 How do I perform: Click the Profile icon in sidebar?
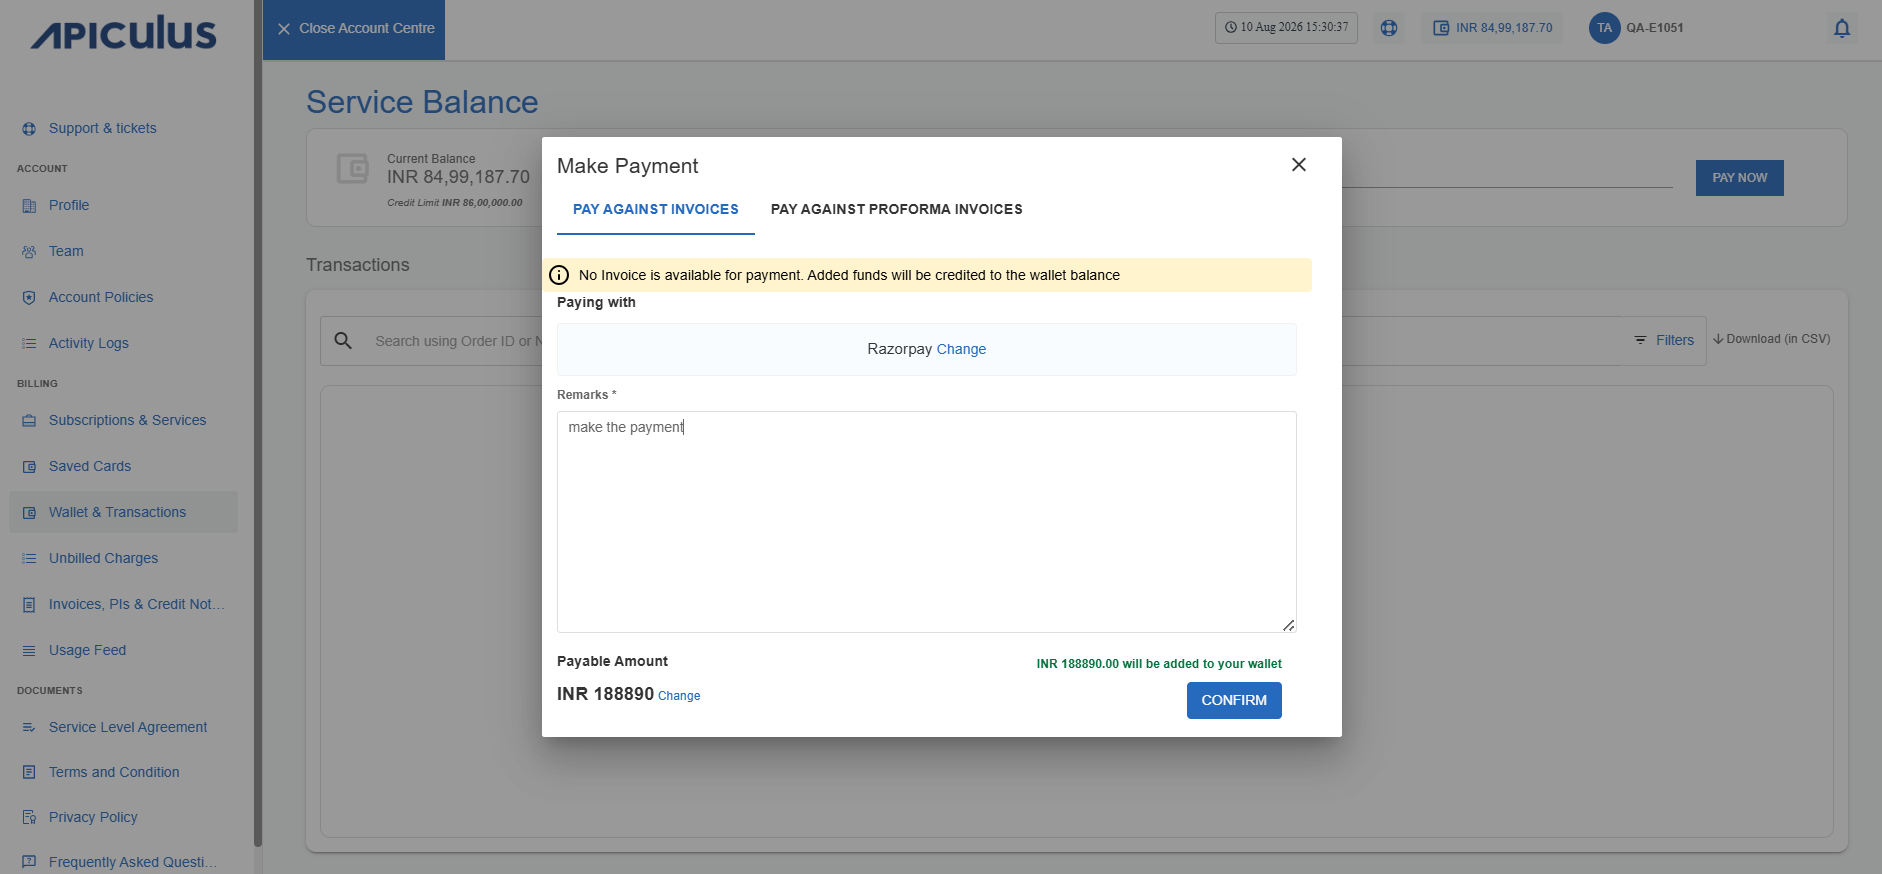[x=29, y=206]
